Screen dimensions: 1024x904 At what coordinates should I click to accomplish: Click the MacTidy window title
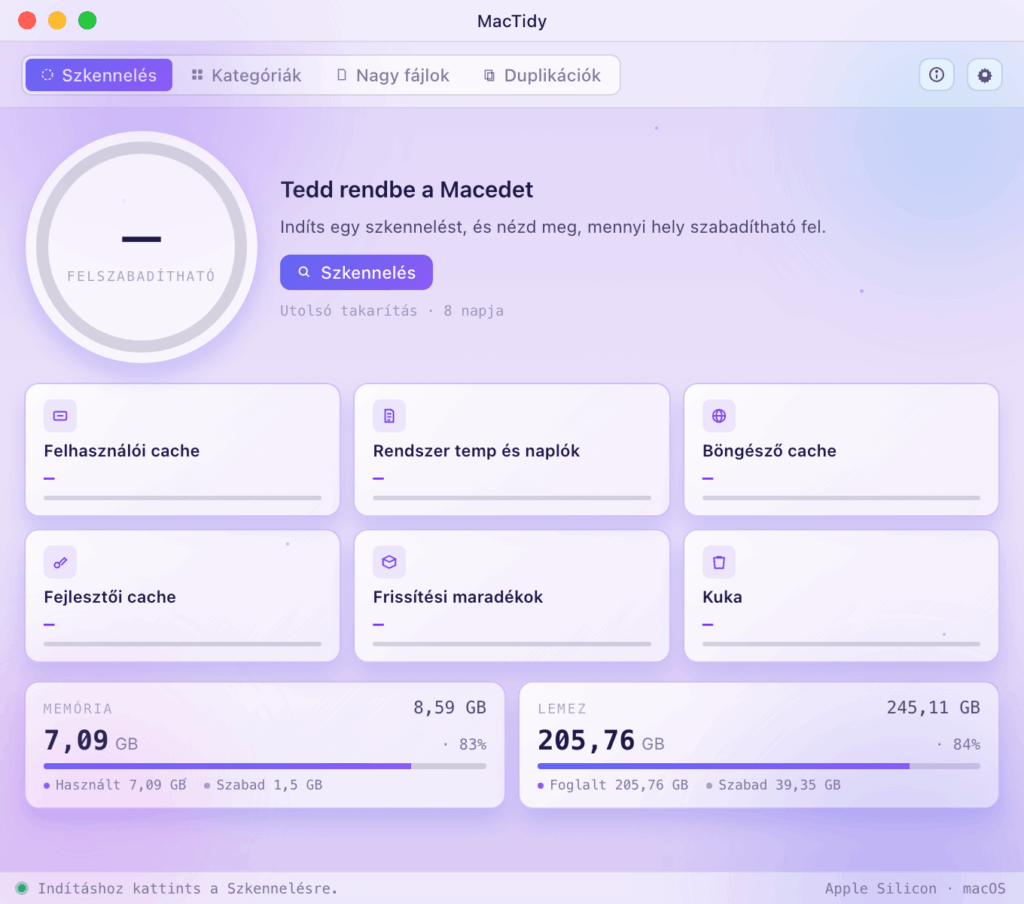coord(512,21)
